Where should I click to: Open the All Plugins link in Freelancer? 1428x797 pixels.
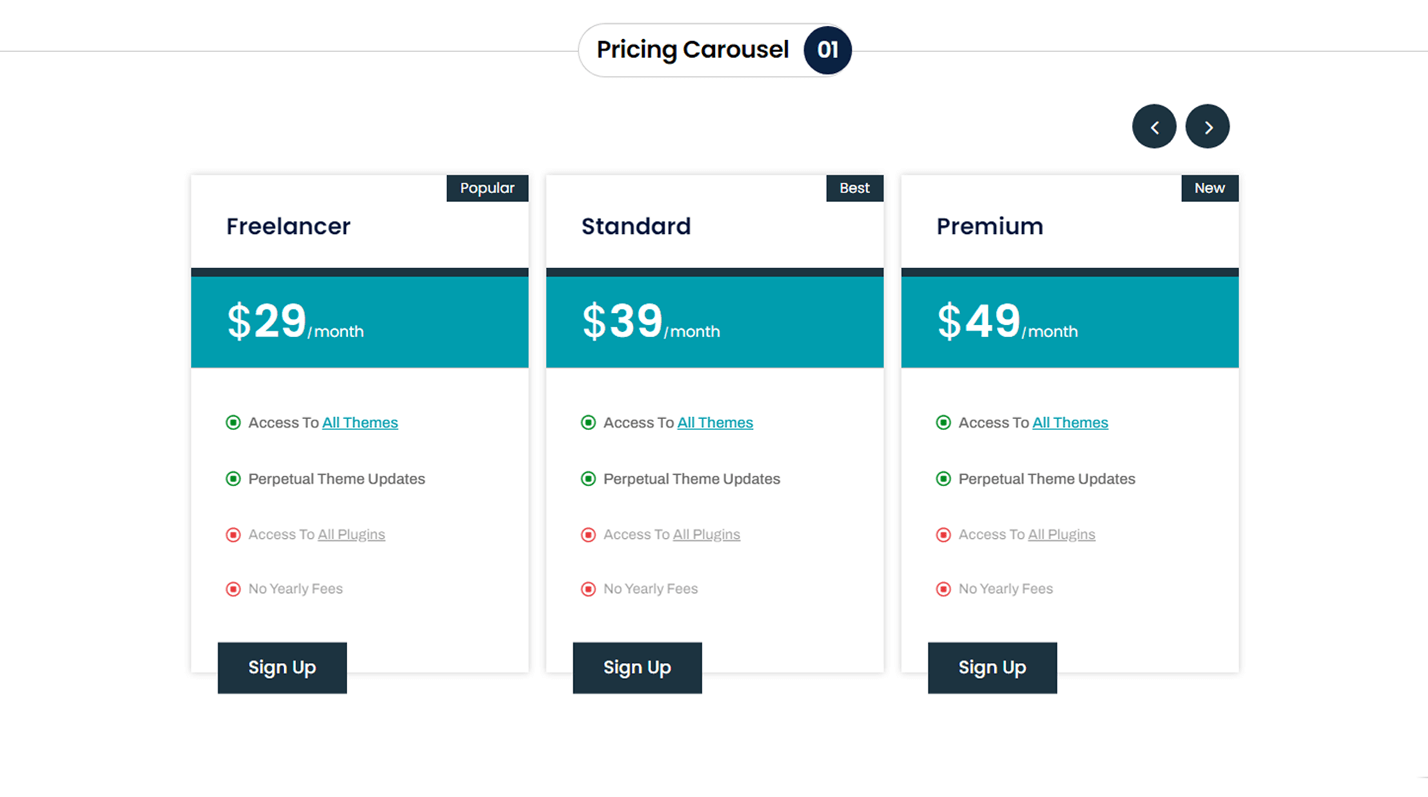tap(351, 535)
